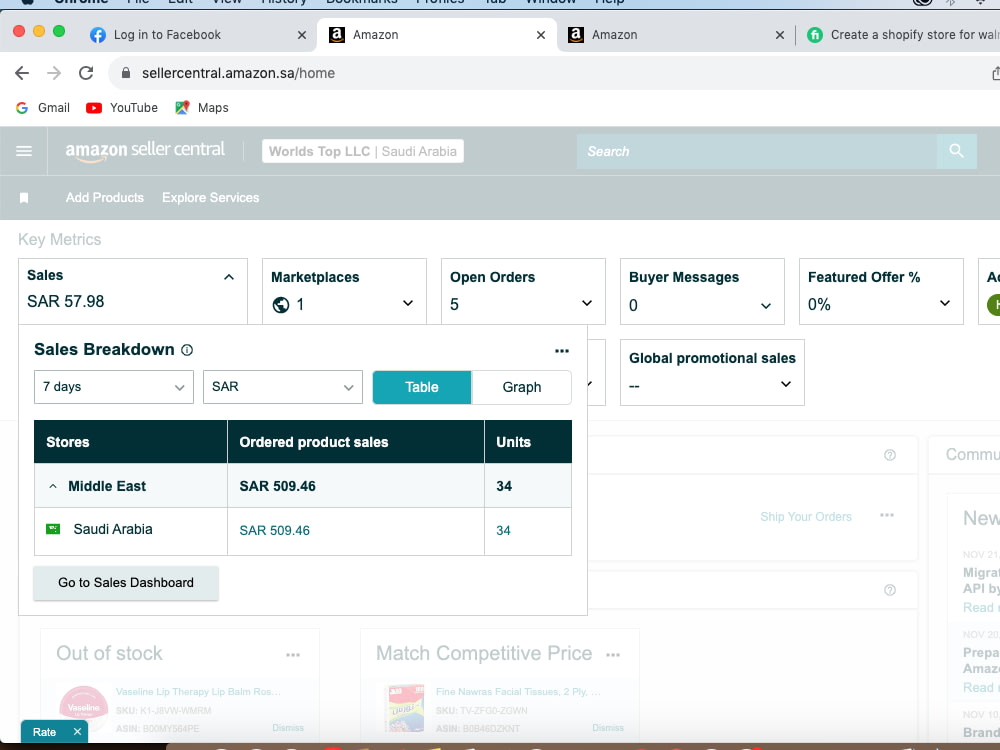Close the Log in to Facebook tab

click(302, 35)
